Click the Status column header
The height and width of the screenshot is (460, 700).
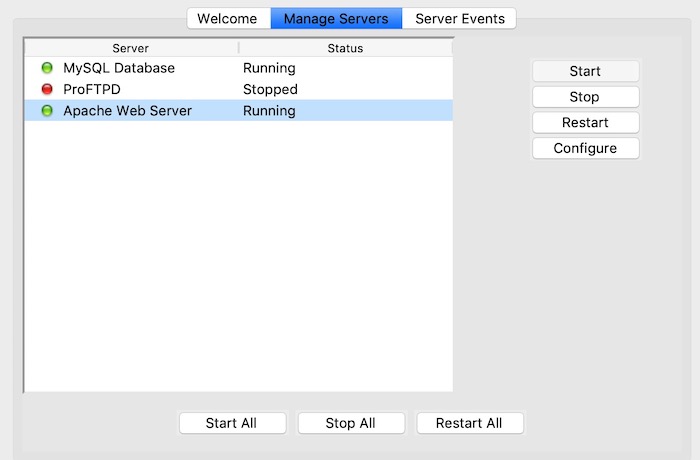[x=345, y=48]
